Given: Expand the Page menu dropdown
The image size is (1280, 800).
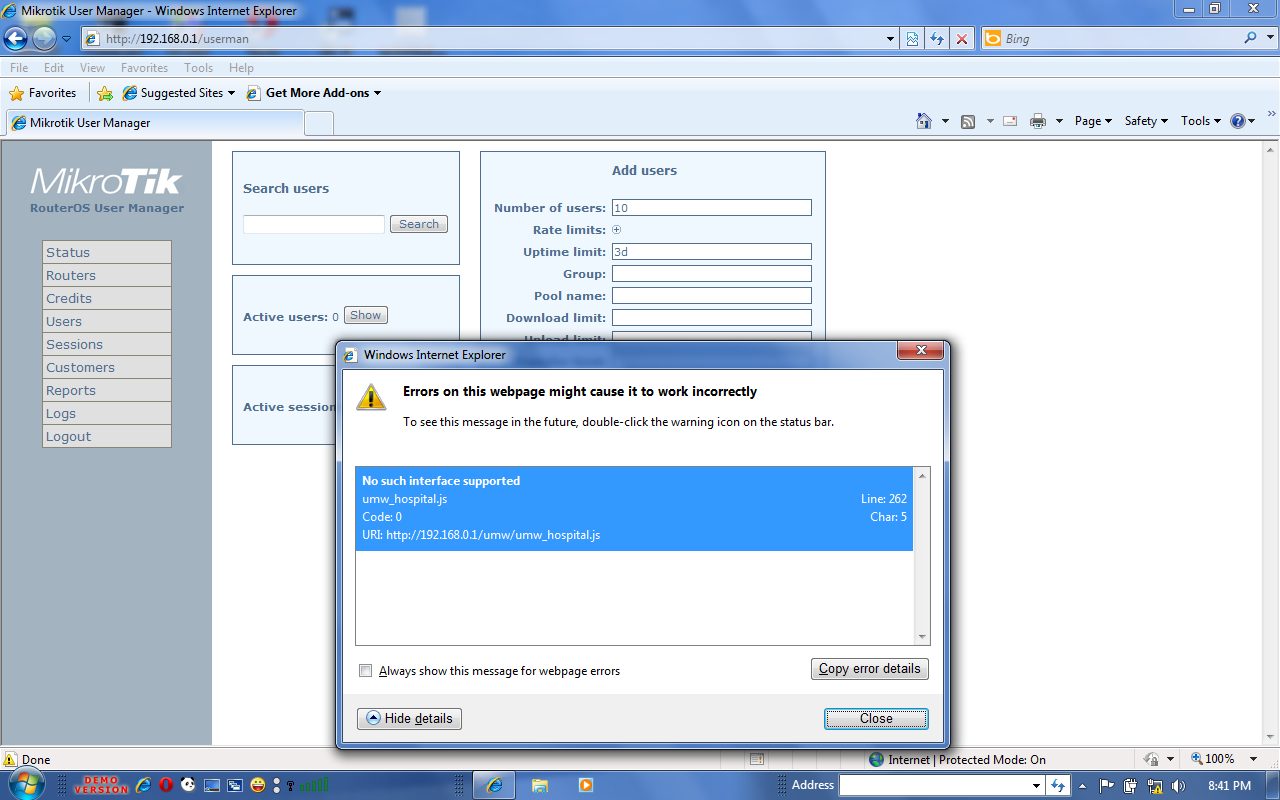Looking at the screenshot, I should pyautogui.click(x=1094, y=121).
